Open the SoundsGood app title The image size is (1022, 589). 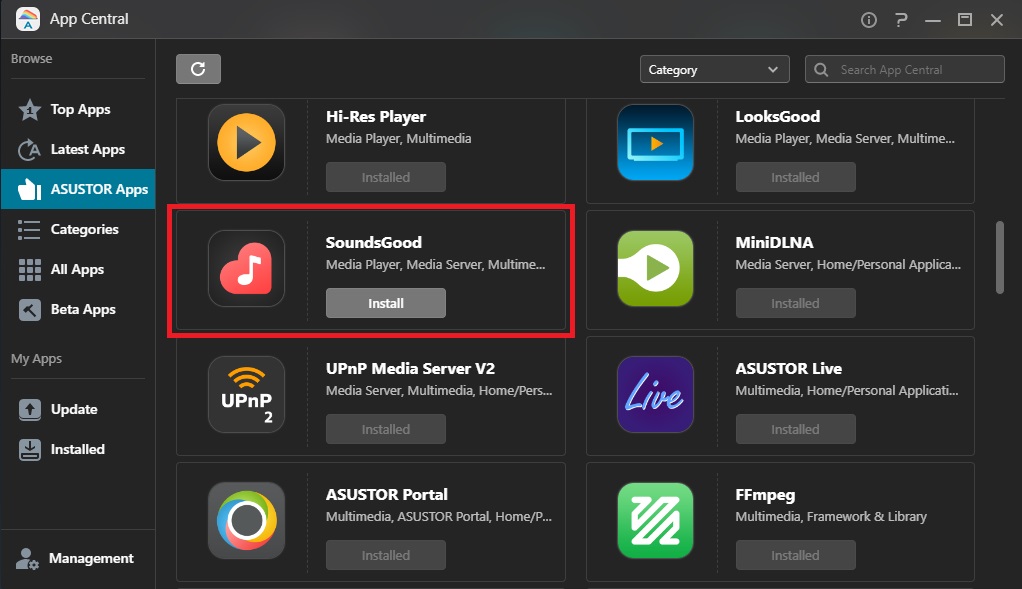373,242
